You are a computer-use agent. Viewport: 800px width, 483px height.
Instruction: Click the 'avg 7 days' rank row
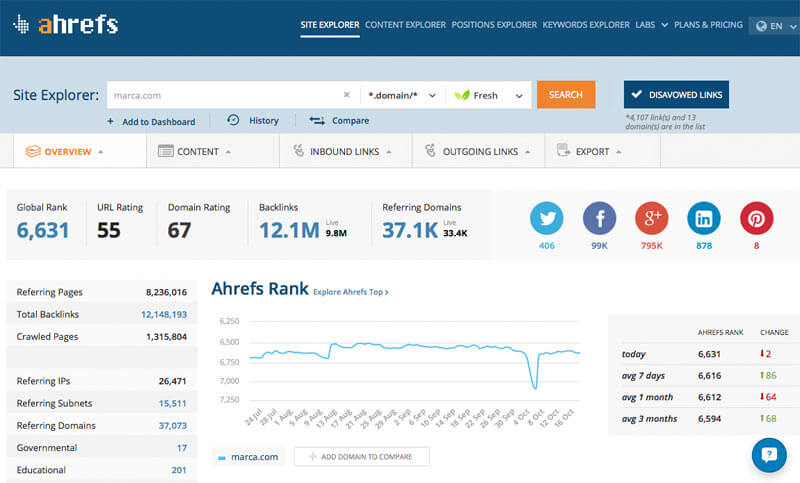(703, 375)
